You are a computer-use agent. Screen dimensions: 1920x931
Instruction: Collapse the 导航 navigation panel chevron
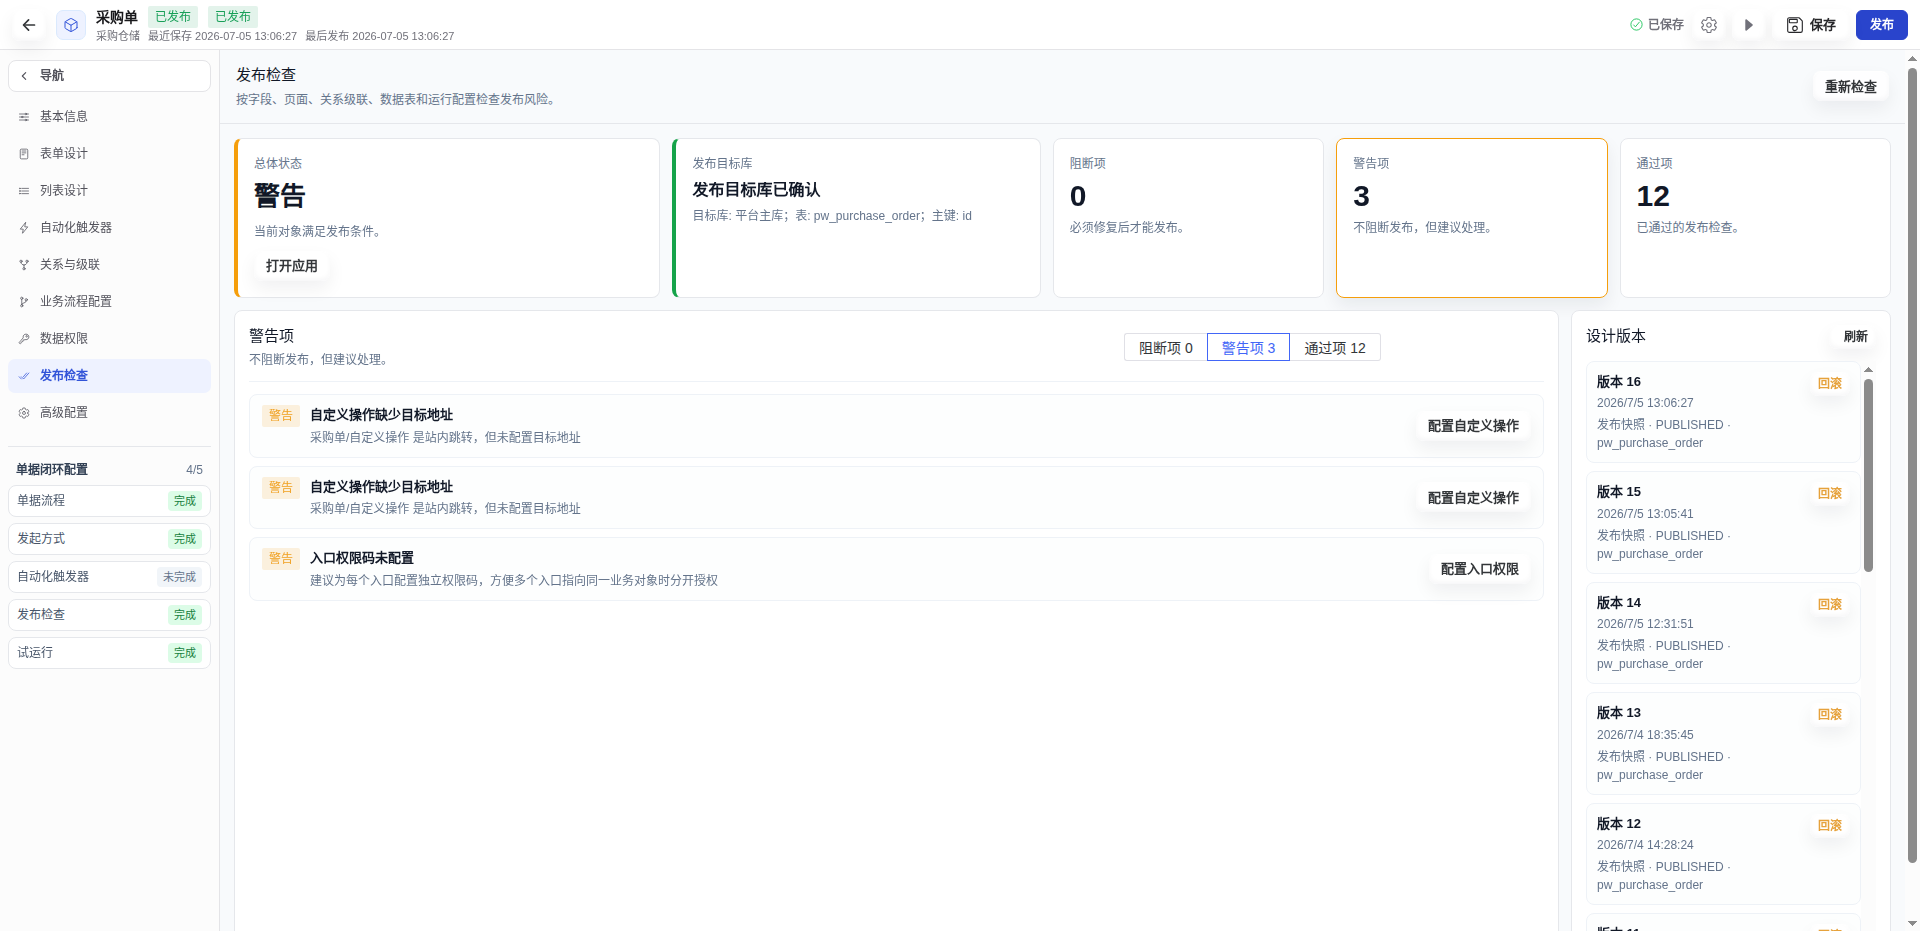(24, 76)
